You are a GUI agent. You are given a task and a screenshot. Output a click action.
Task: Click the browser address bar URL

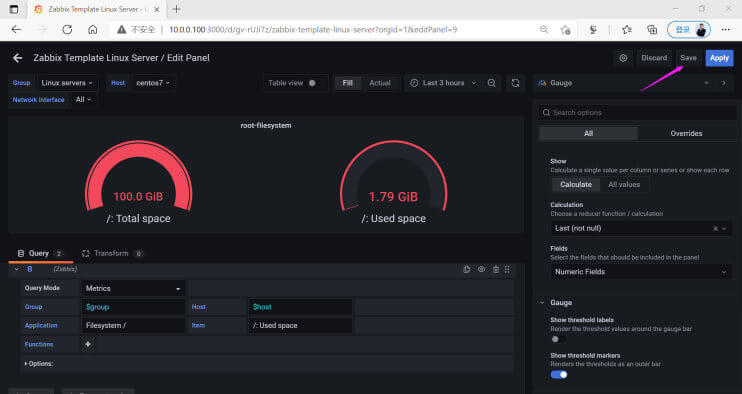[x=313, y=29]
